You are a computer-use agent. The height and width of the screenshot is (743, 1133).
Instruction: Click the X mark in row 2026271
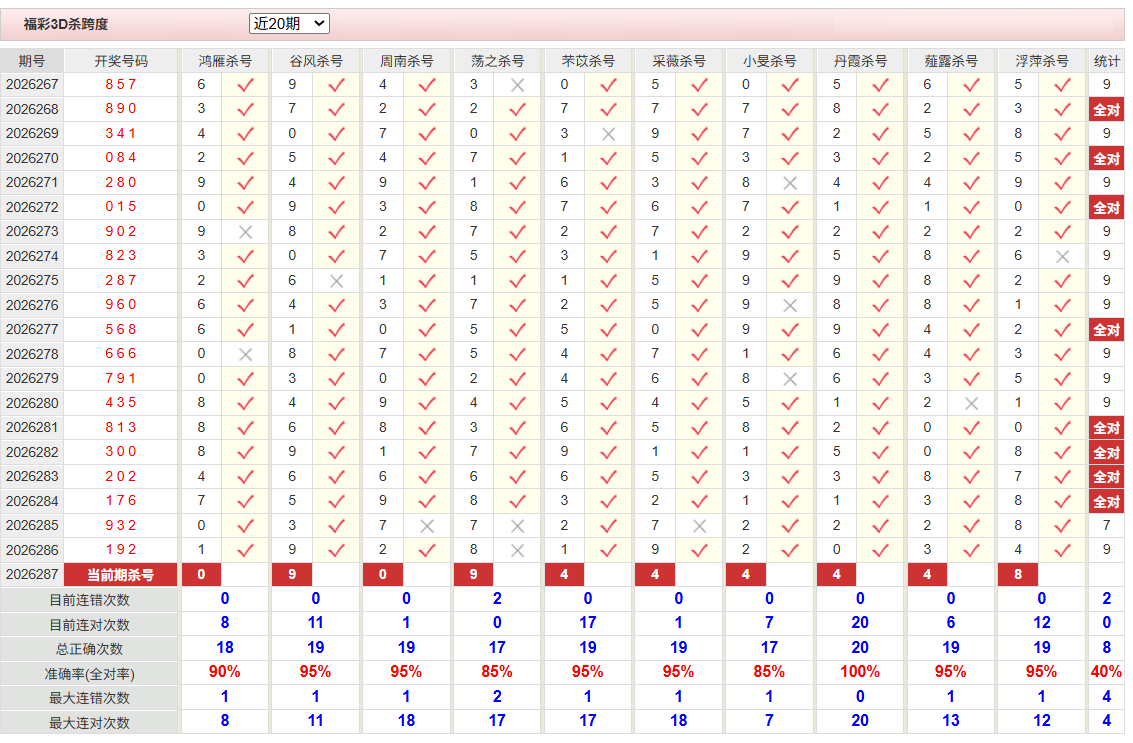point(790,183)
